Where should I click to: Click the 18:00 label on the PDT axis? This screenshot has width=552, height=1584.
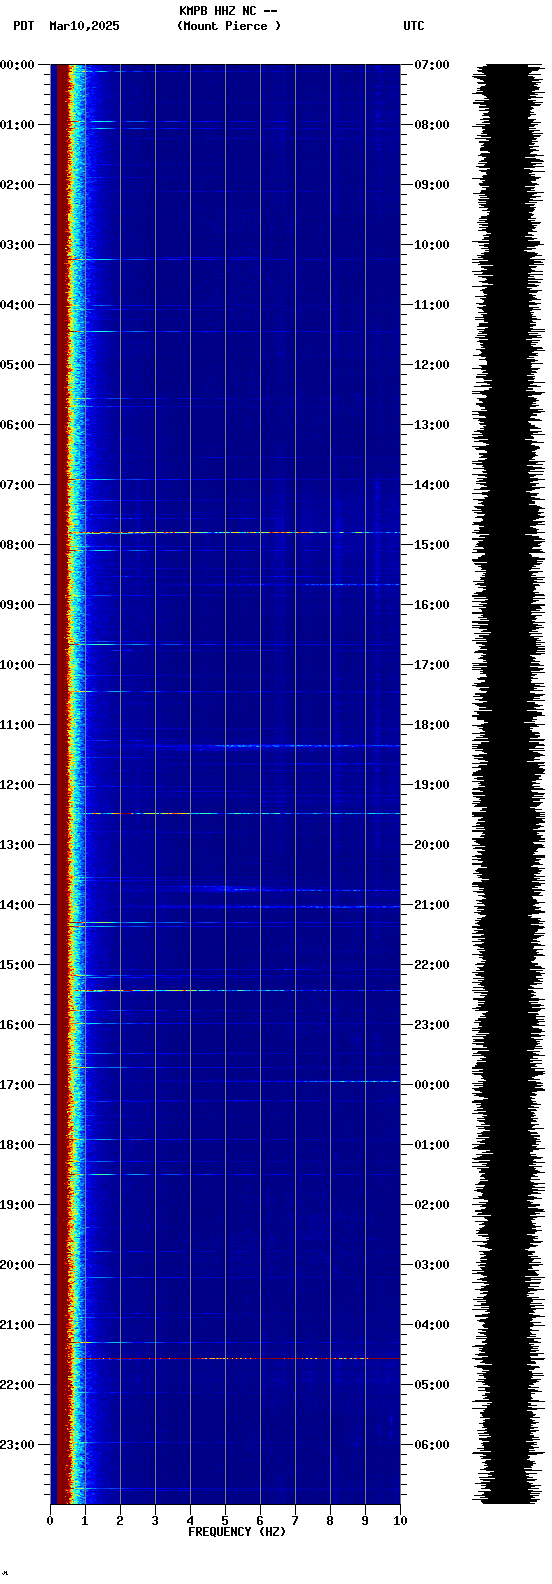(x=17, y=1145)
